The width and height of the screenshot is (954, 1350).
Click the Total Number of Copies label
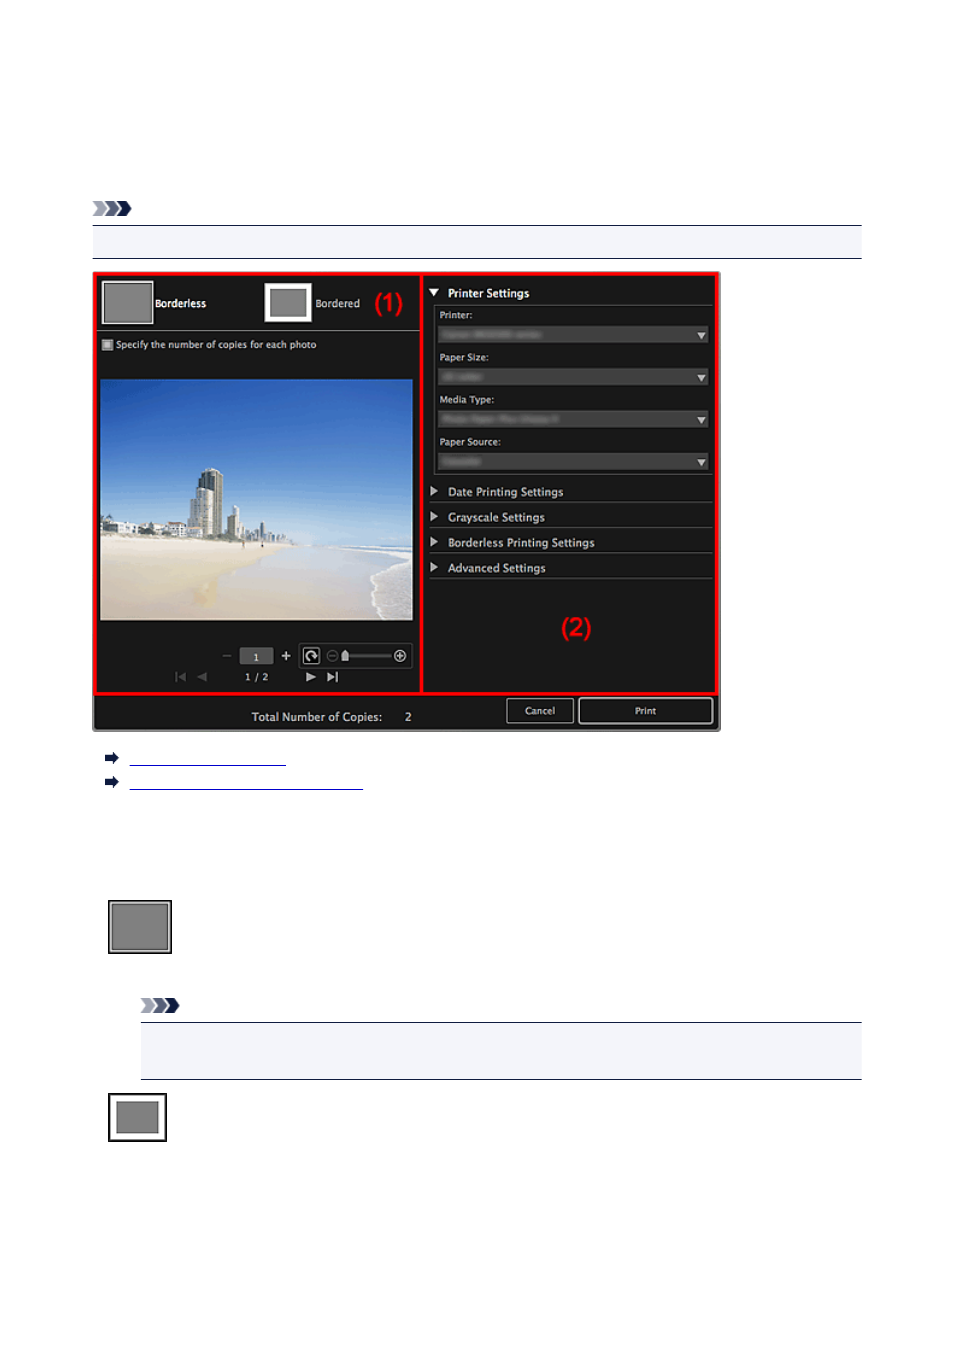317,717
